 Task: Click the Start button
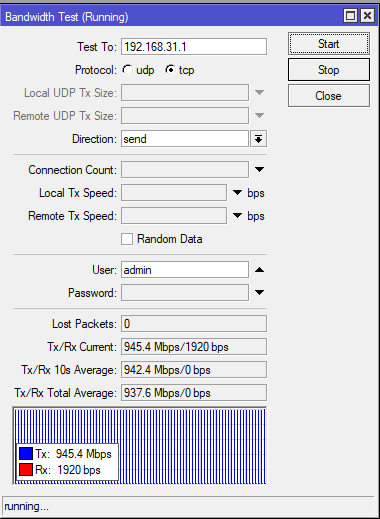coord(329,44)
